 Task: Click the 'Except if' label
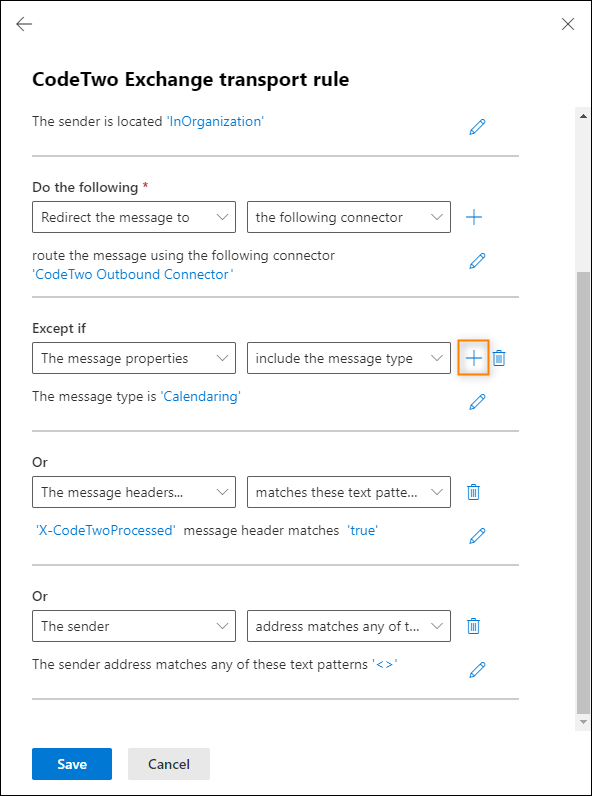coord(59,328)
